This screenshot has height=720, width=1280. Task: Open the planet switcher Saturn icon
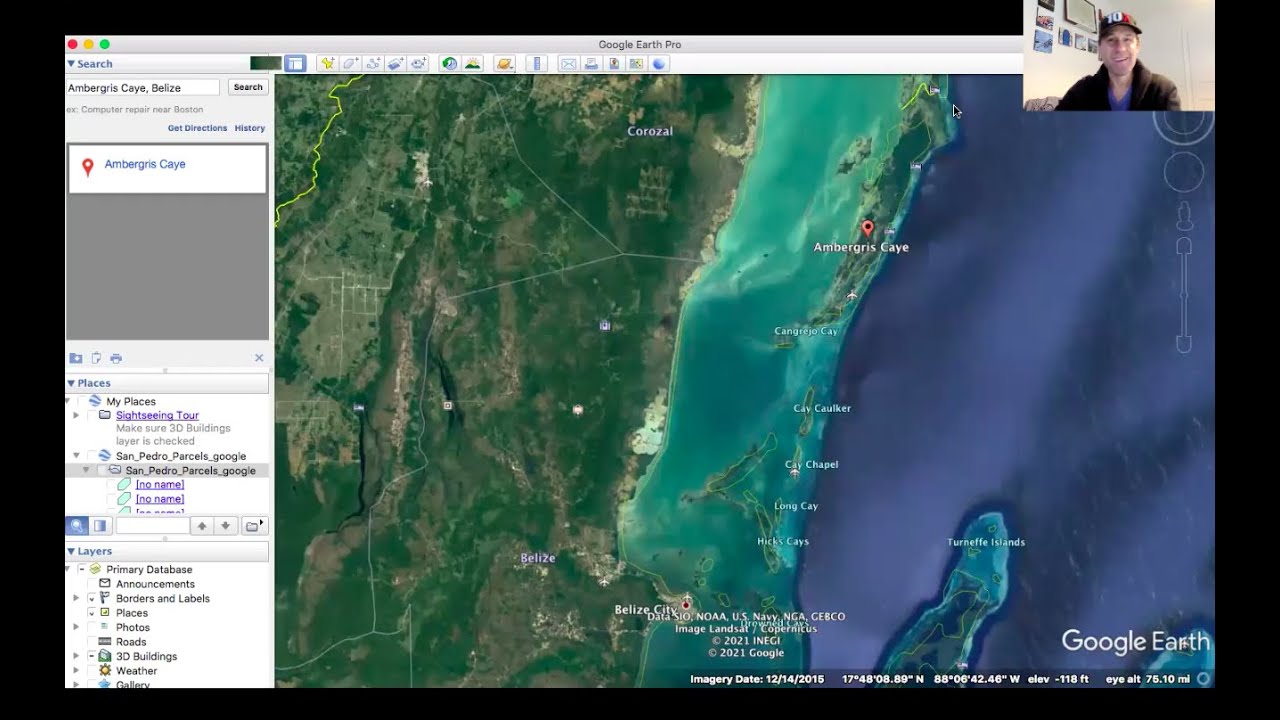pos(505,63)
